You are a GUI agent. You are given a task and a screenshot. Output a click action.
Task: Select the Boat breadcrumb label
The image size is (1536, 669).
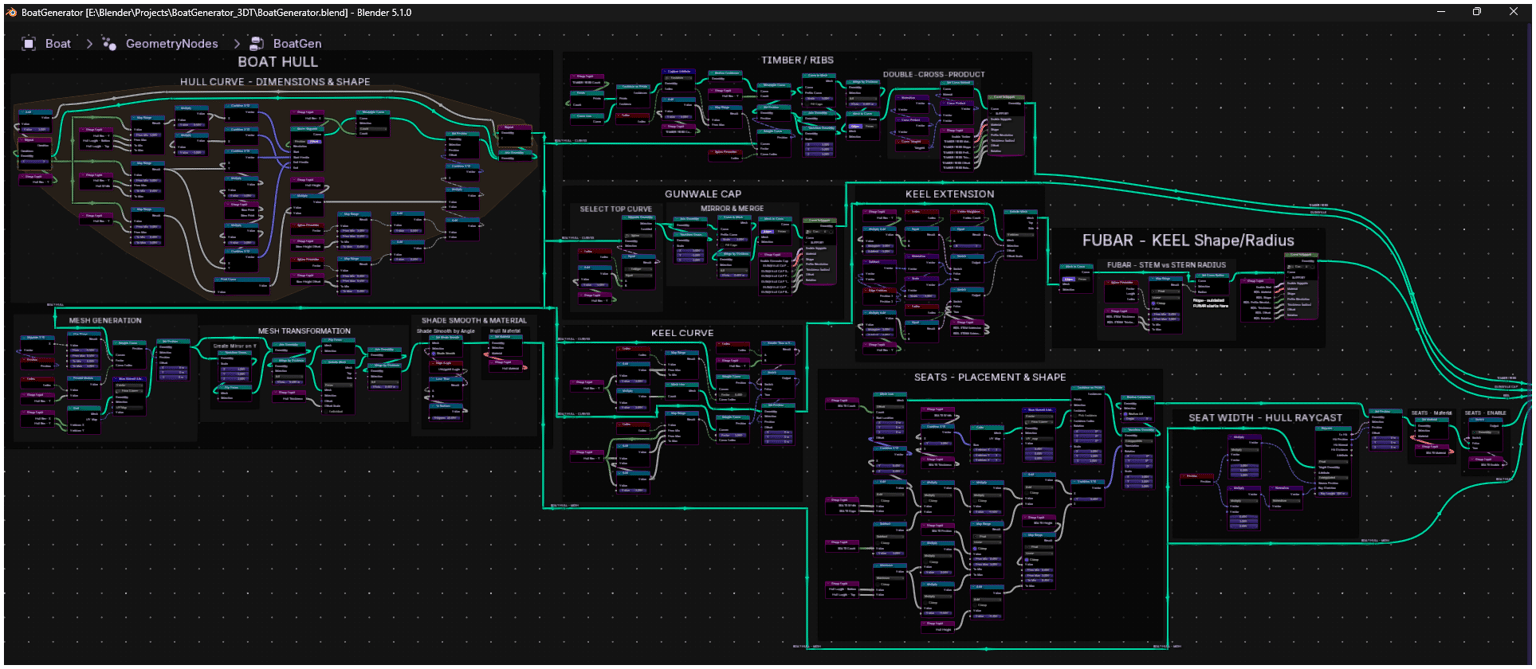[x=58, y=44]
